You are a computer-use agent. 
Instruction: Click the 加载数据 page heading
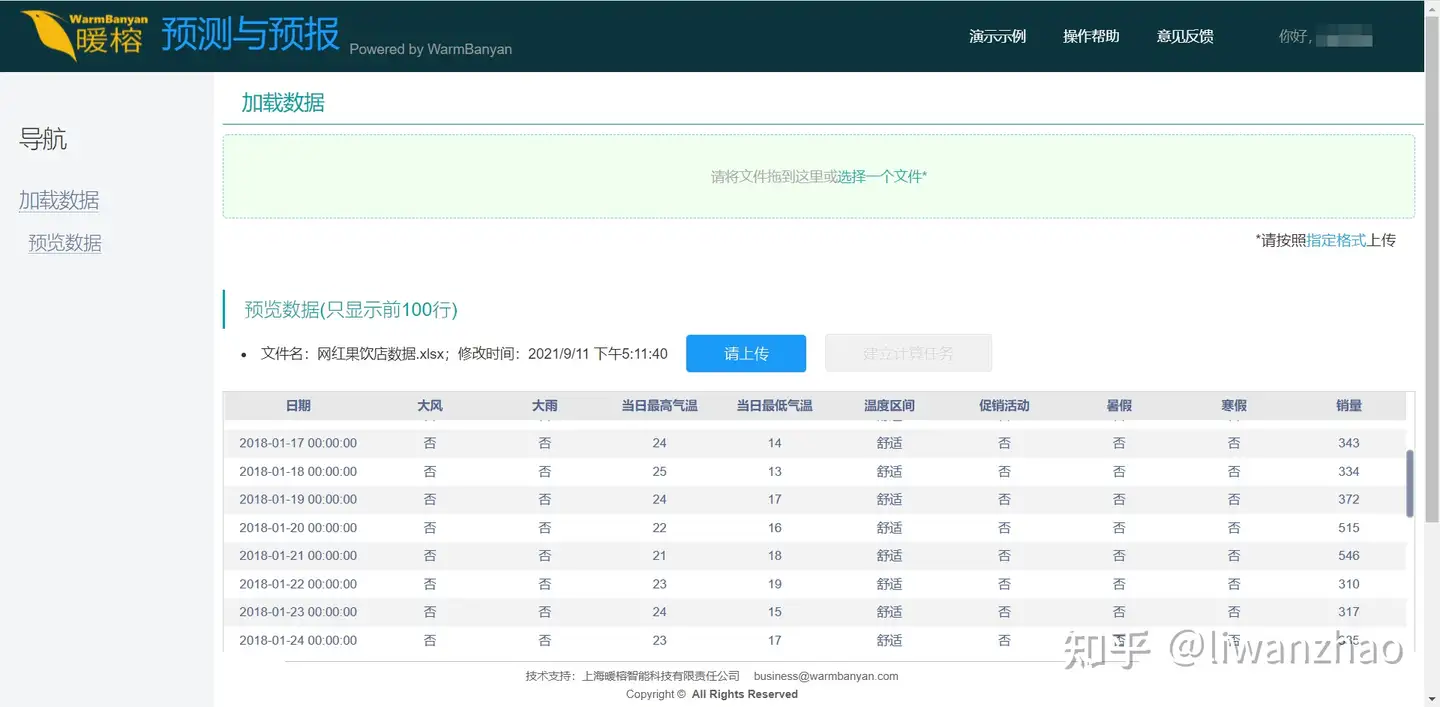283,103
